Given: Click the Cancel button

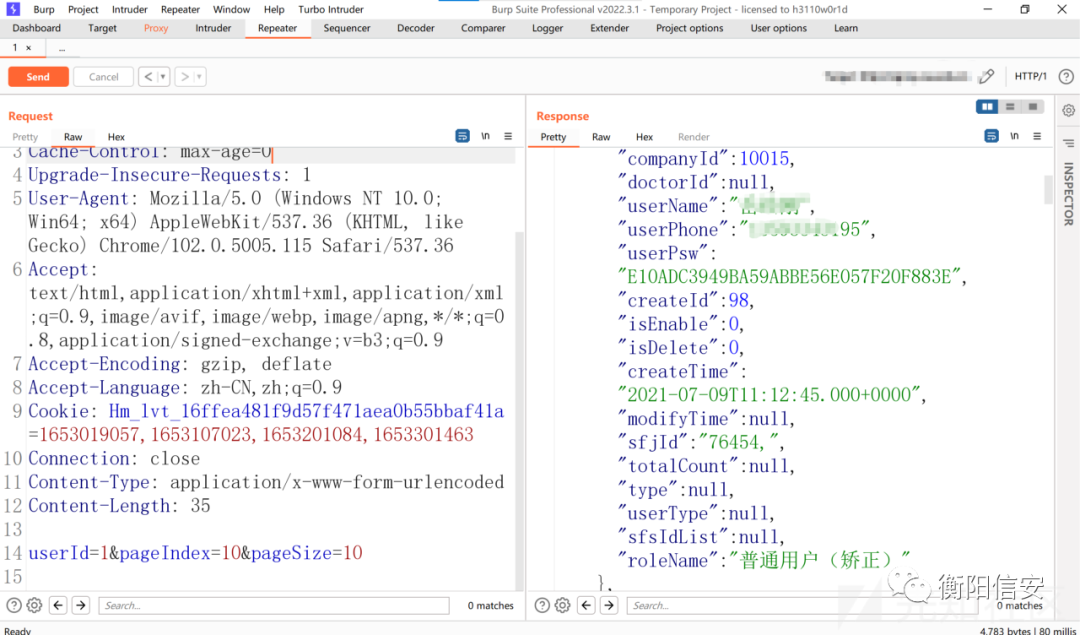Looking at the screenshot, I should pos(103,76).
